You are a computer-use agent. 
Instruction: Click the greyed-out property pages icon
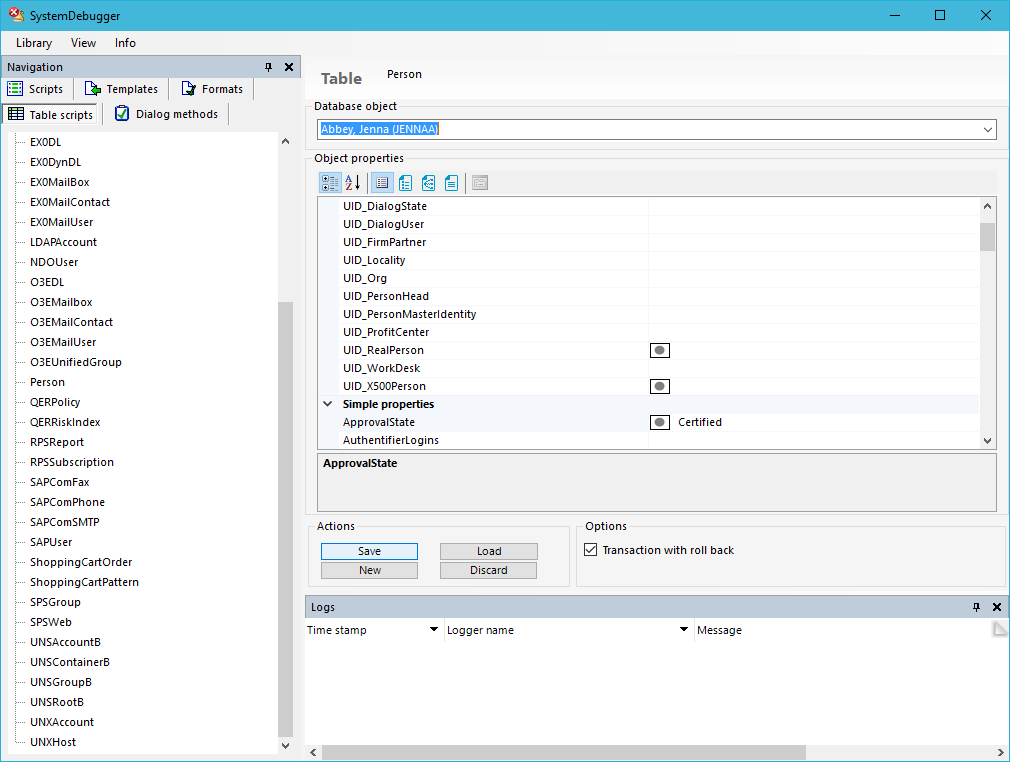pos(480,183)
